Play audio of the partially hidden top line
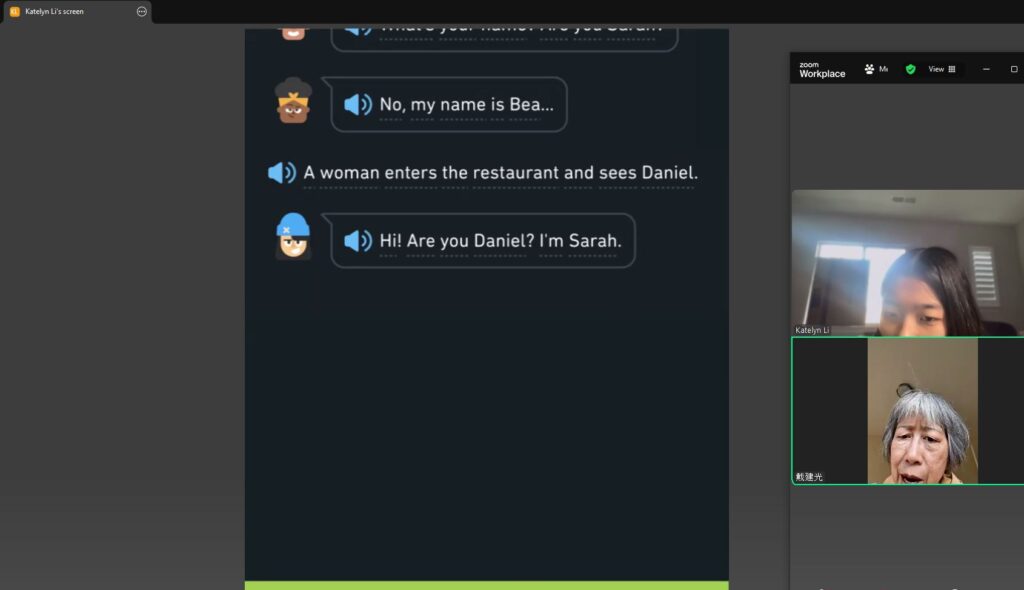This screenshot has width=1024, height=590. [x=358, y=30]
